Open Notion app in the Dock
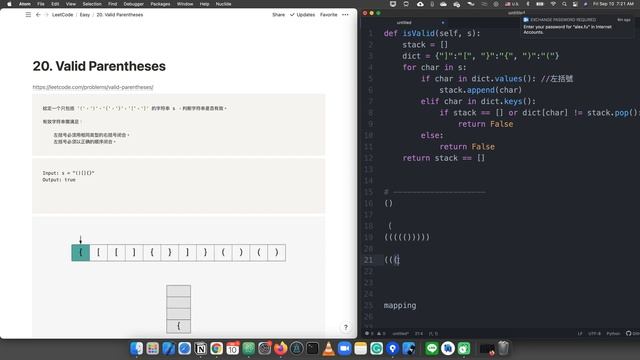 200,349
